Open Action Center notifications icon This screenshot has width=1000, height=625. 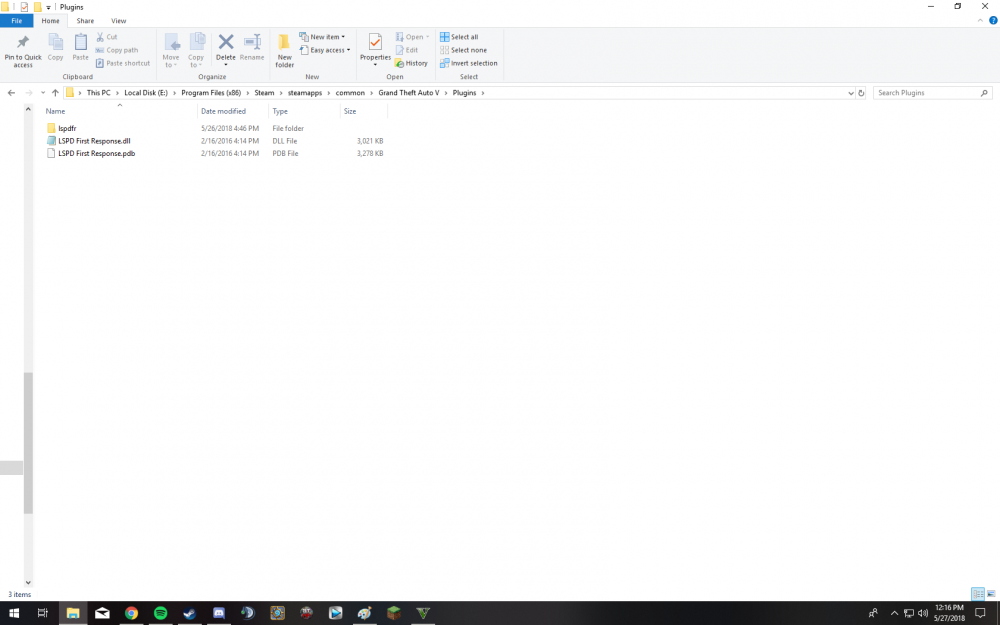pos(980,614)
